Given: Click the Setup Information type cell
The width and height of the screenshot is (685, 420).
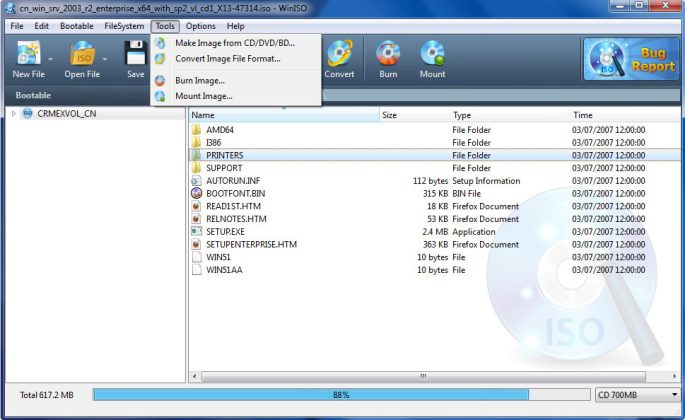Looking at the screenshot, I should tap(486, 180).
